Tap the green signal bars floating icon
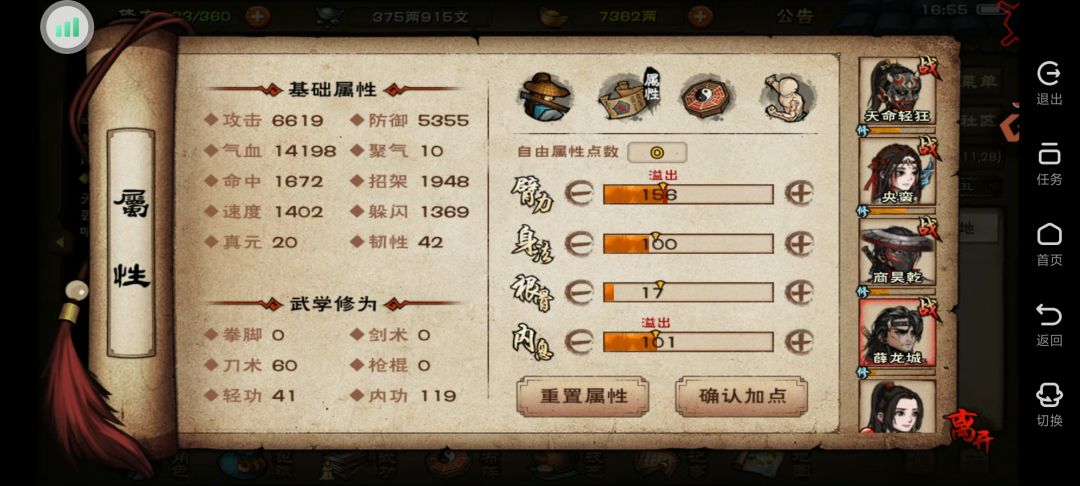 67,27
